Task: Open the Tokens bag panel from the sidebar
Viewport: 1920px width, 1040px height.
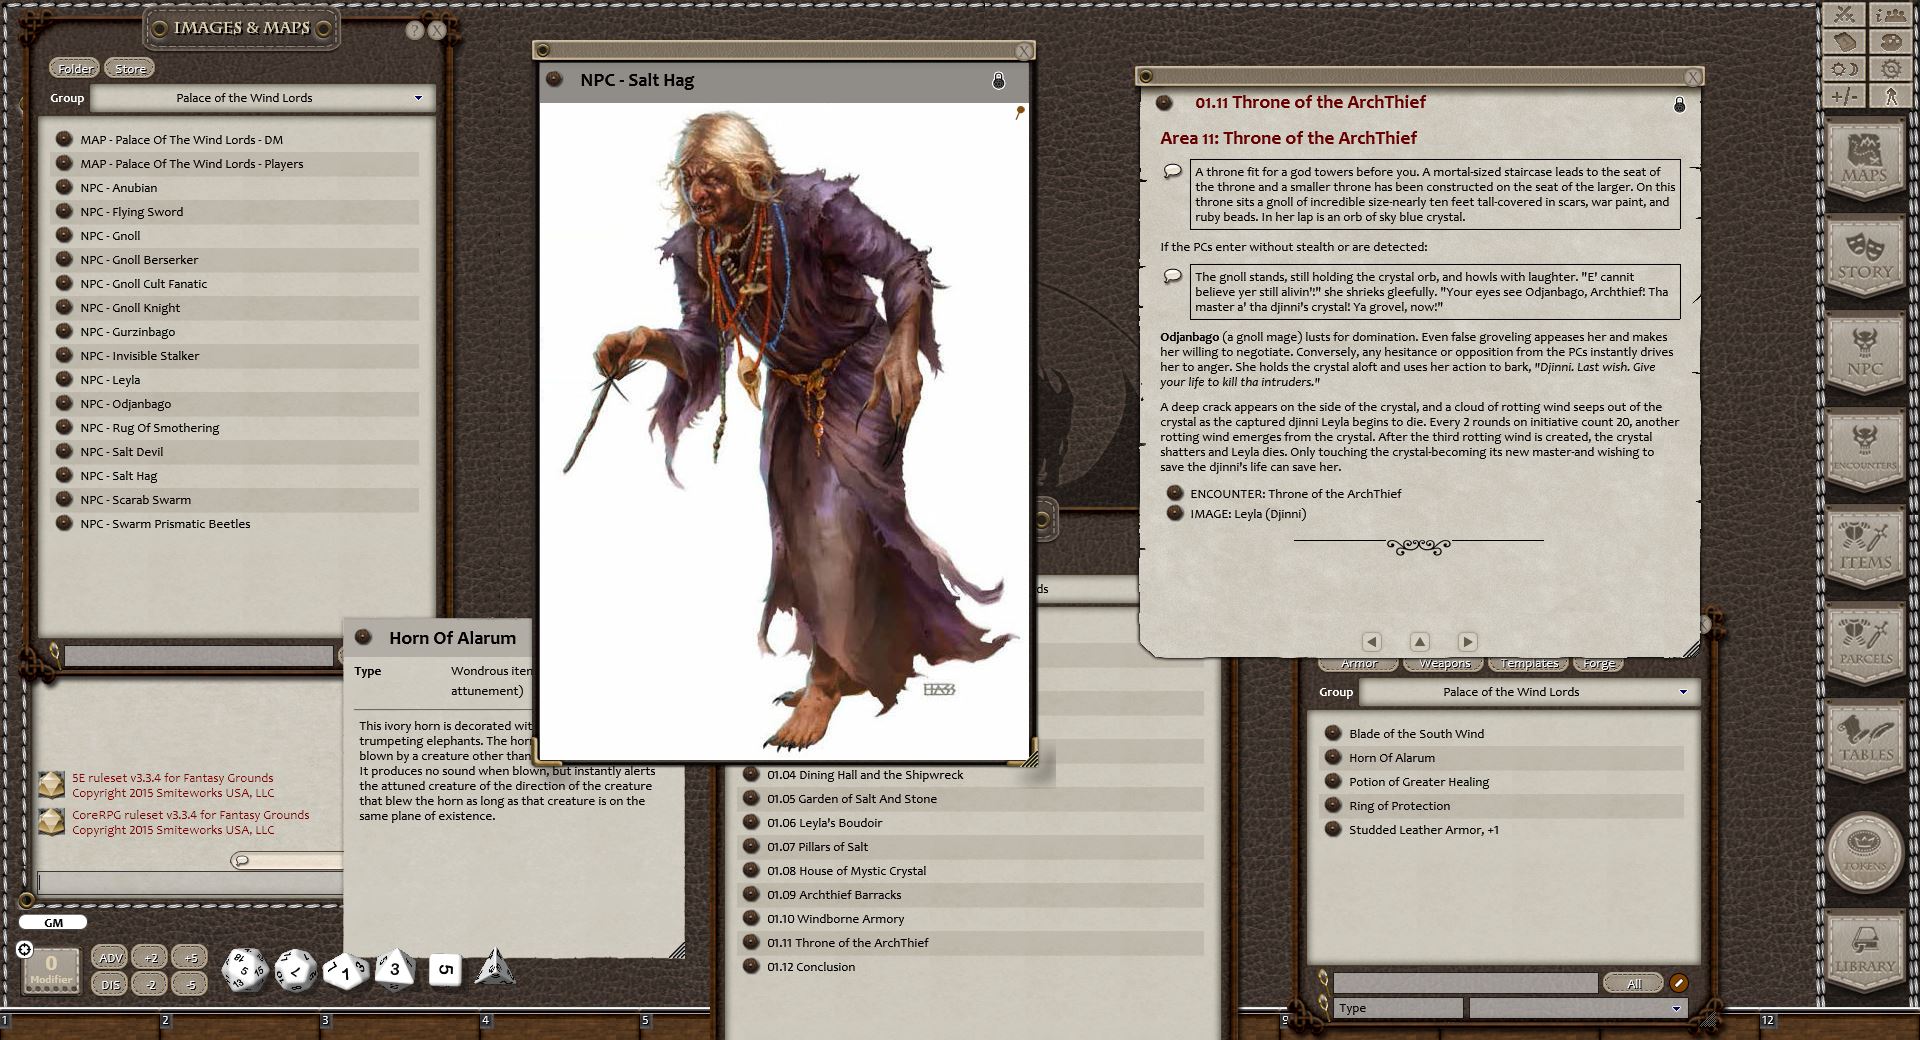Action: 1865,850
